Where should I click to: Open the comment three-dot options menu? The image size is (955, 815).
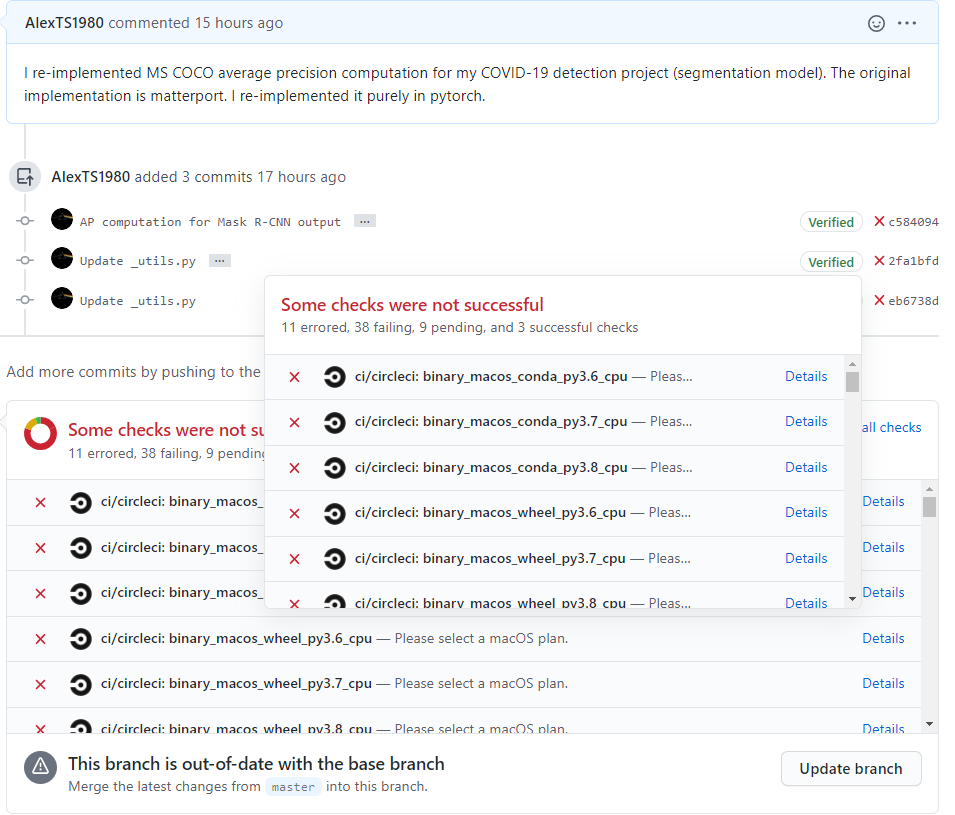pos(907,23)
